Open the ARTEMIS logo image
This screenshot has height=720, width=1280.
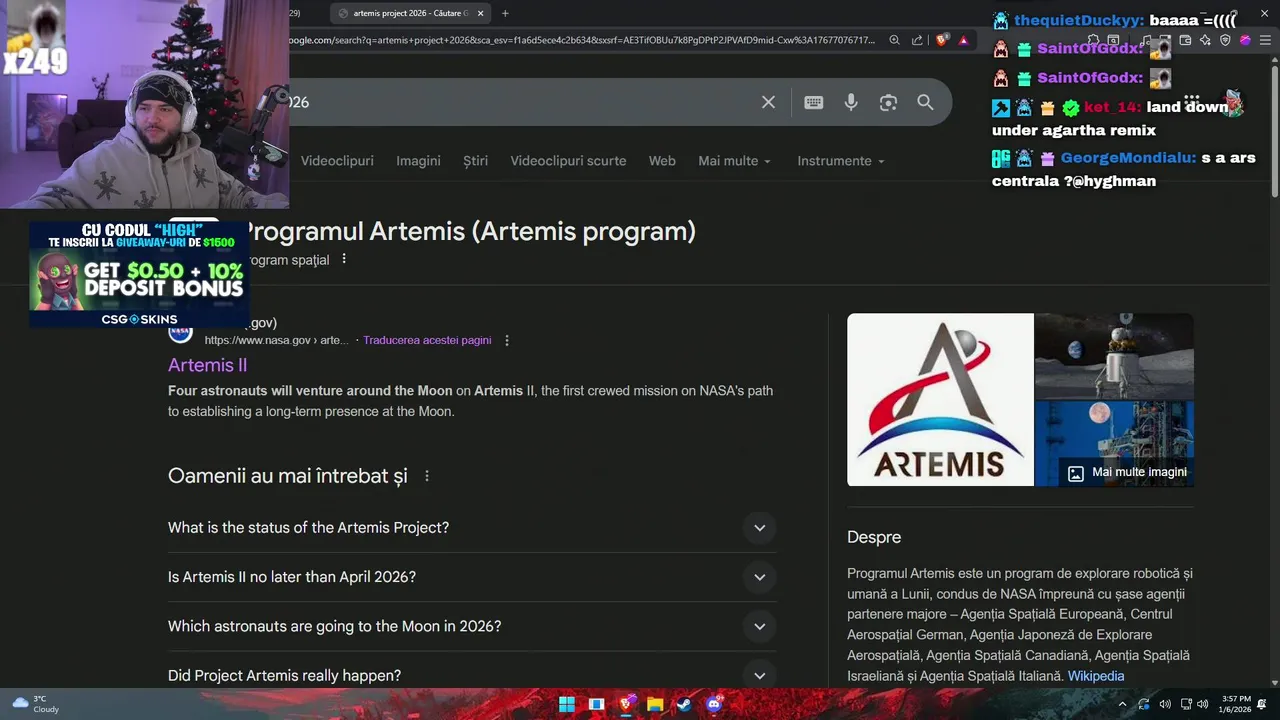pyautogui.click(x=940, y=400)
